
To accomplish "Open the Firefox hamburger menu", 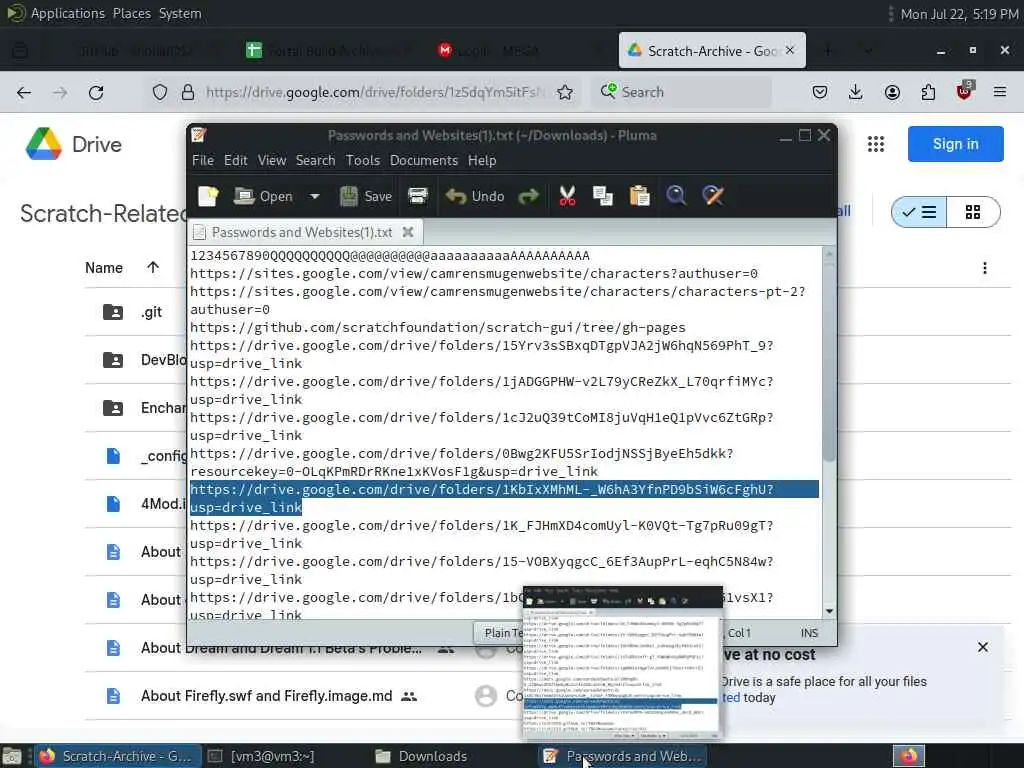I will (x=1000, y=92).
